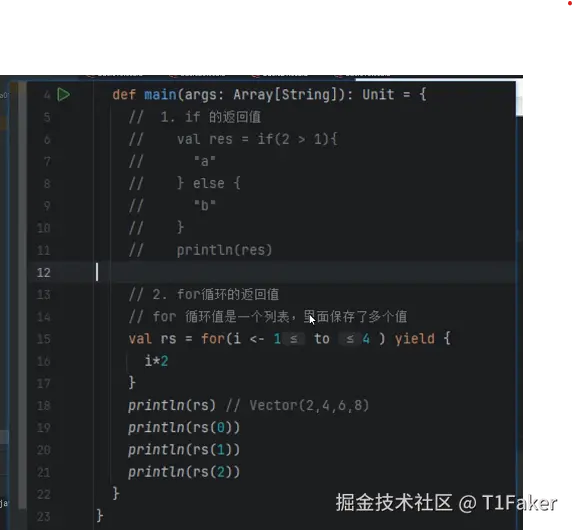Click gutter line number 20
Viewport: 573px width, 530px height.
[x=43, y=450]
